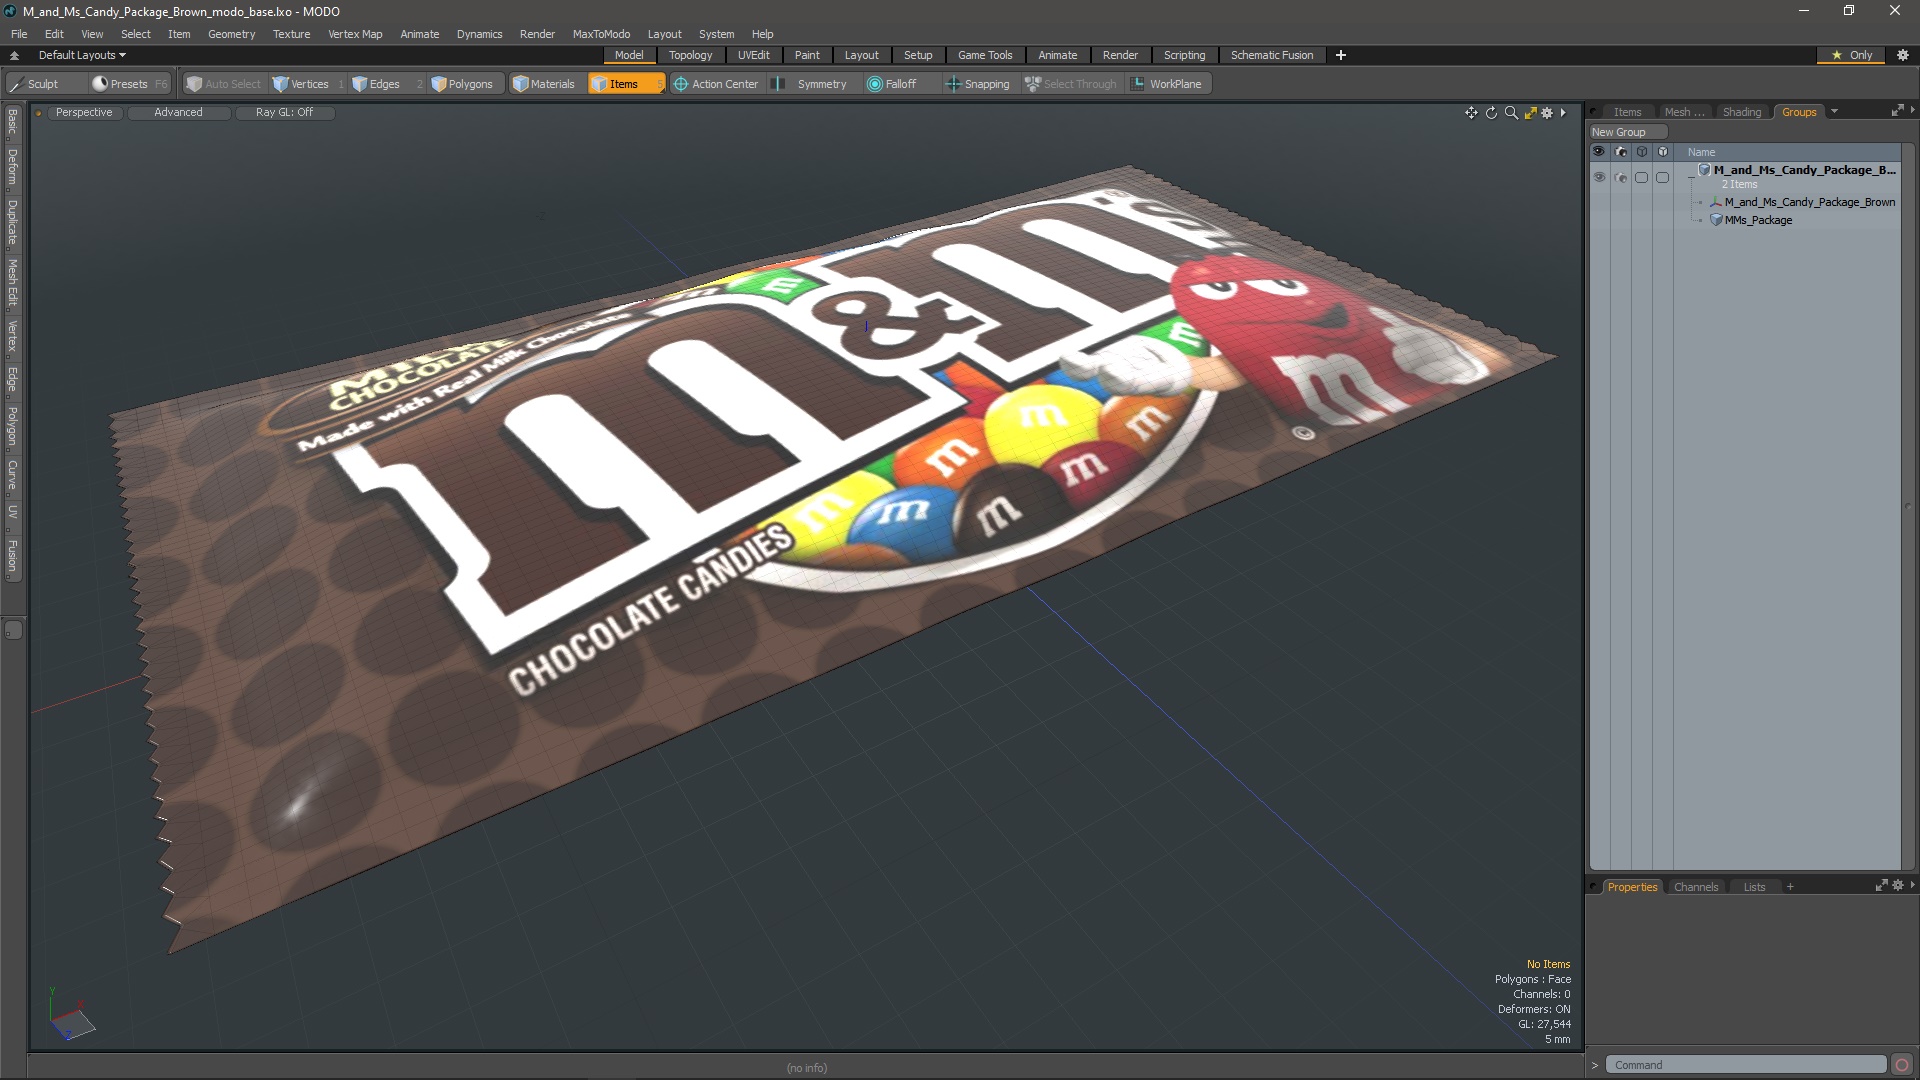Click the Command input field
1920x1080 pixels.
1745,1065
